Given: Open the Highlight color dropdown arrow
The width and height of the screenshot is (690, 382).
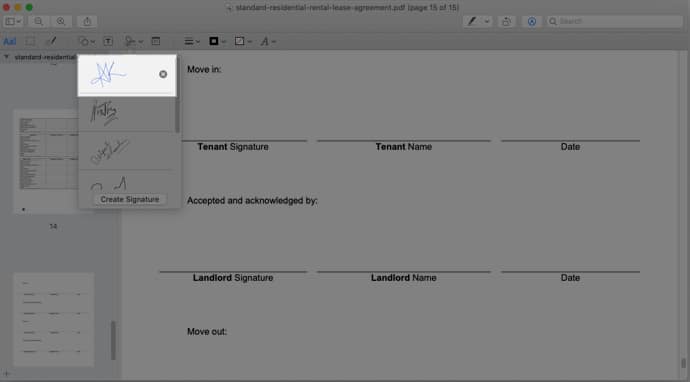Looking at the screenshot, I should [x=487, y=21].
